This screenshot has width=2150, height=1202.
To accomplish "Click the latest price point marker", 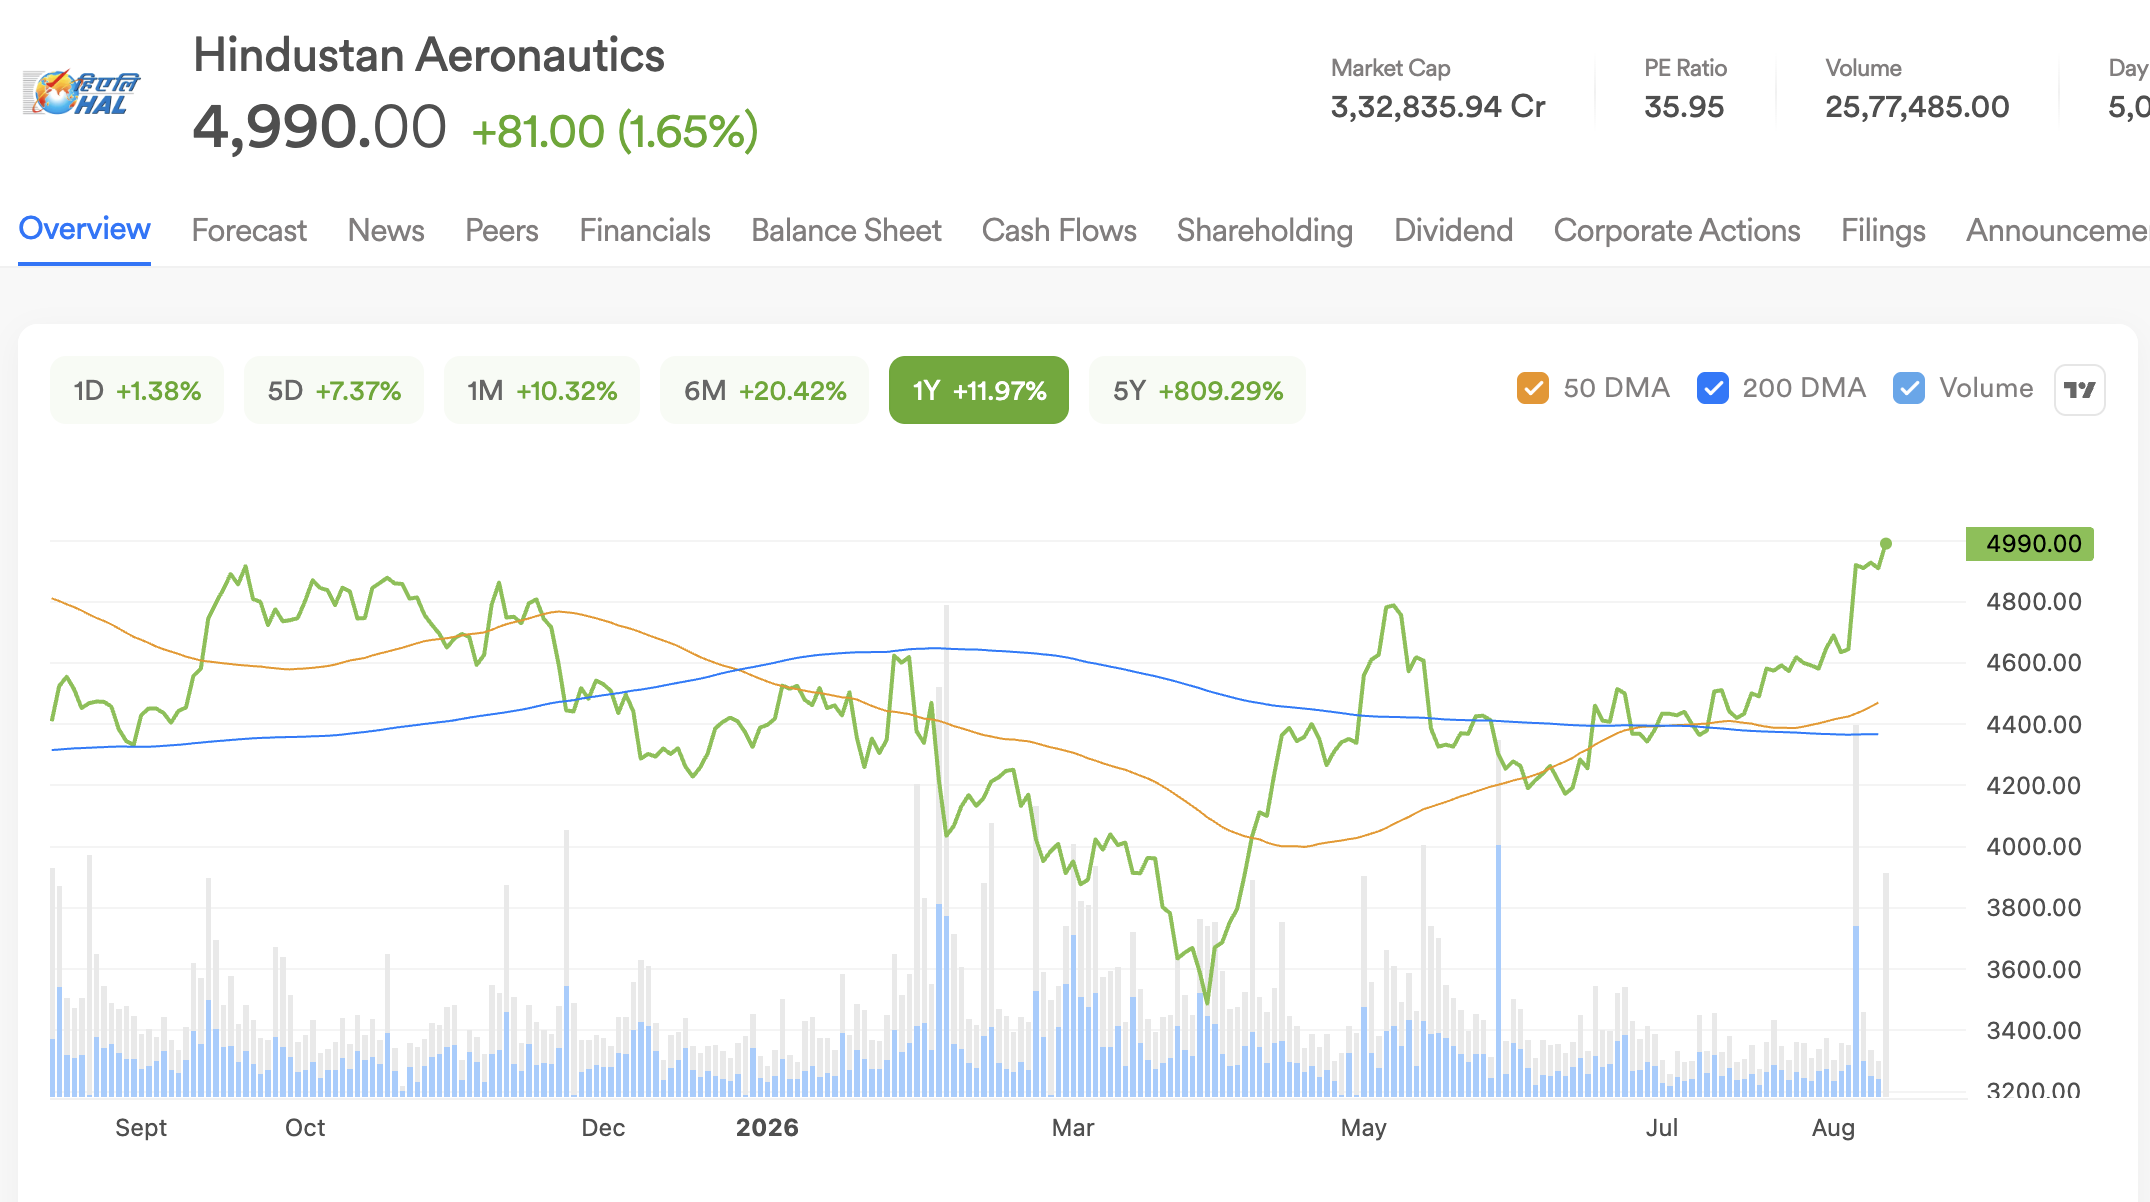I will pos(1886,544).
